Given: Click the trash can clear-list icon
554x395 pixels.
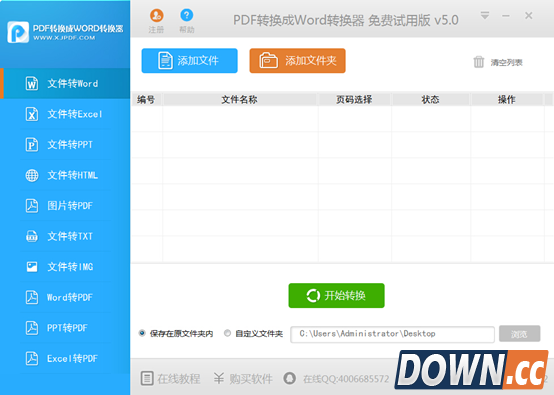Looking at the screenshot, I should pos(479,62).
